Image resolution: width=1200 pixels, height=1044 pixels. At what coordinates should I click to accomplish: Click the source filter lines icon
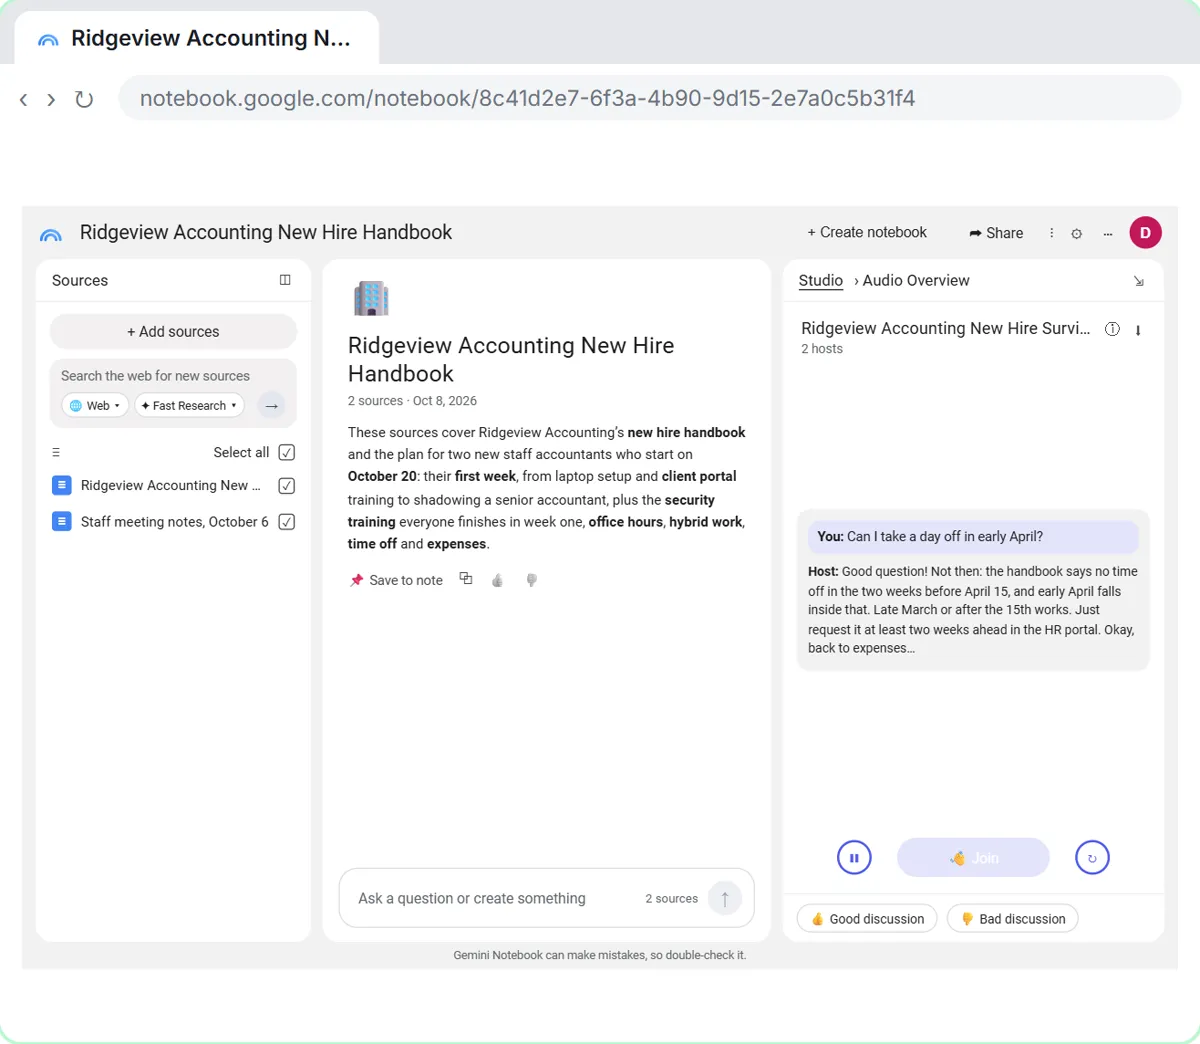pos(56,453)
